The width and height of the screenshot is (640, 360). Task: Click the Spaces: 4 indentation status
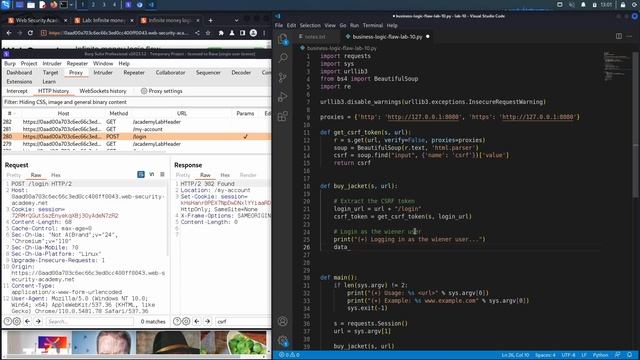[545, 355]
